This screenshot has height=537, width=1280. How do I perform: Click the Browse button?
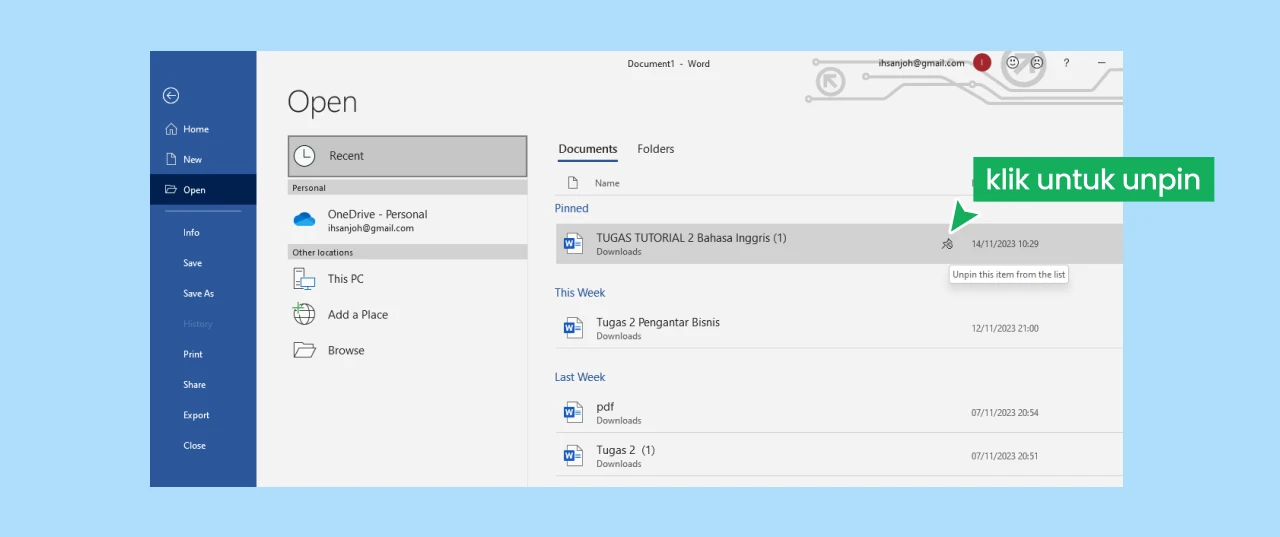(x=407, y=350)
